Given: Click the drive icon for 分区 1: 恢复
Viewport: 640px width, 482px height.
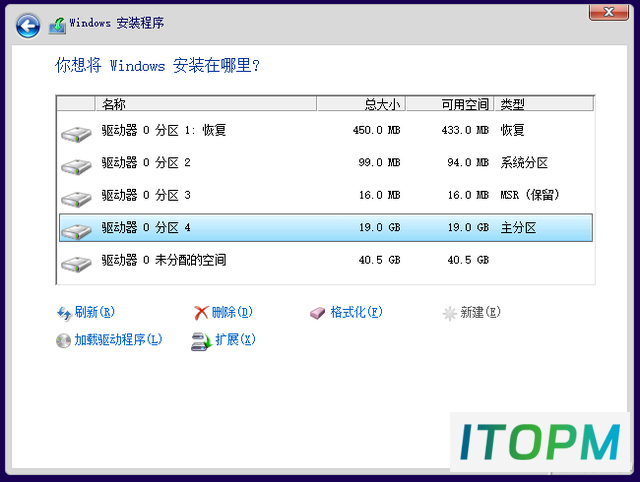Looking at the screenshot, I should tap(76, 133).
